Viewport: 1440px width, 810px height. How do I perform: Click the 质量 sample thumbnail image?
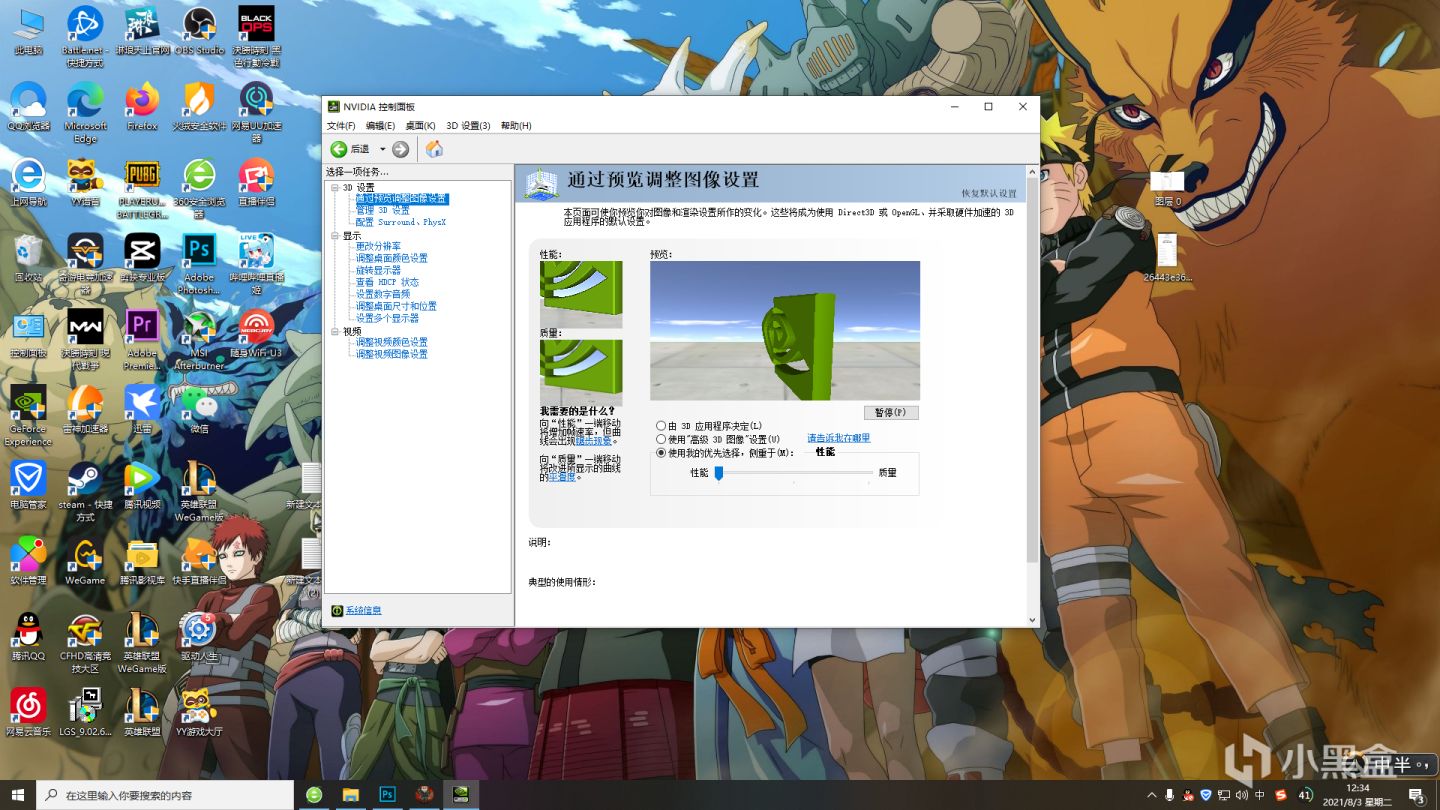click(581, 372)
